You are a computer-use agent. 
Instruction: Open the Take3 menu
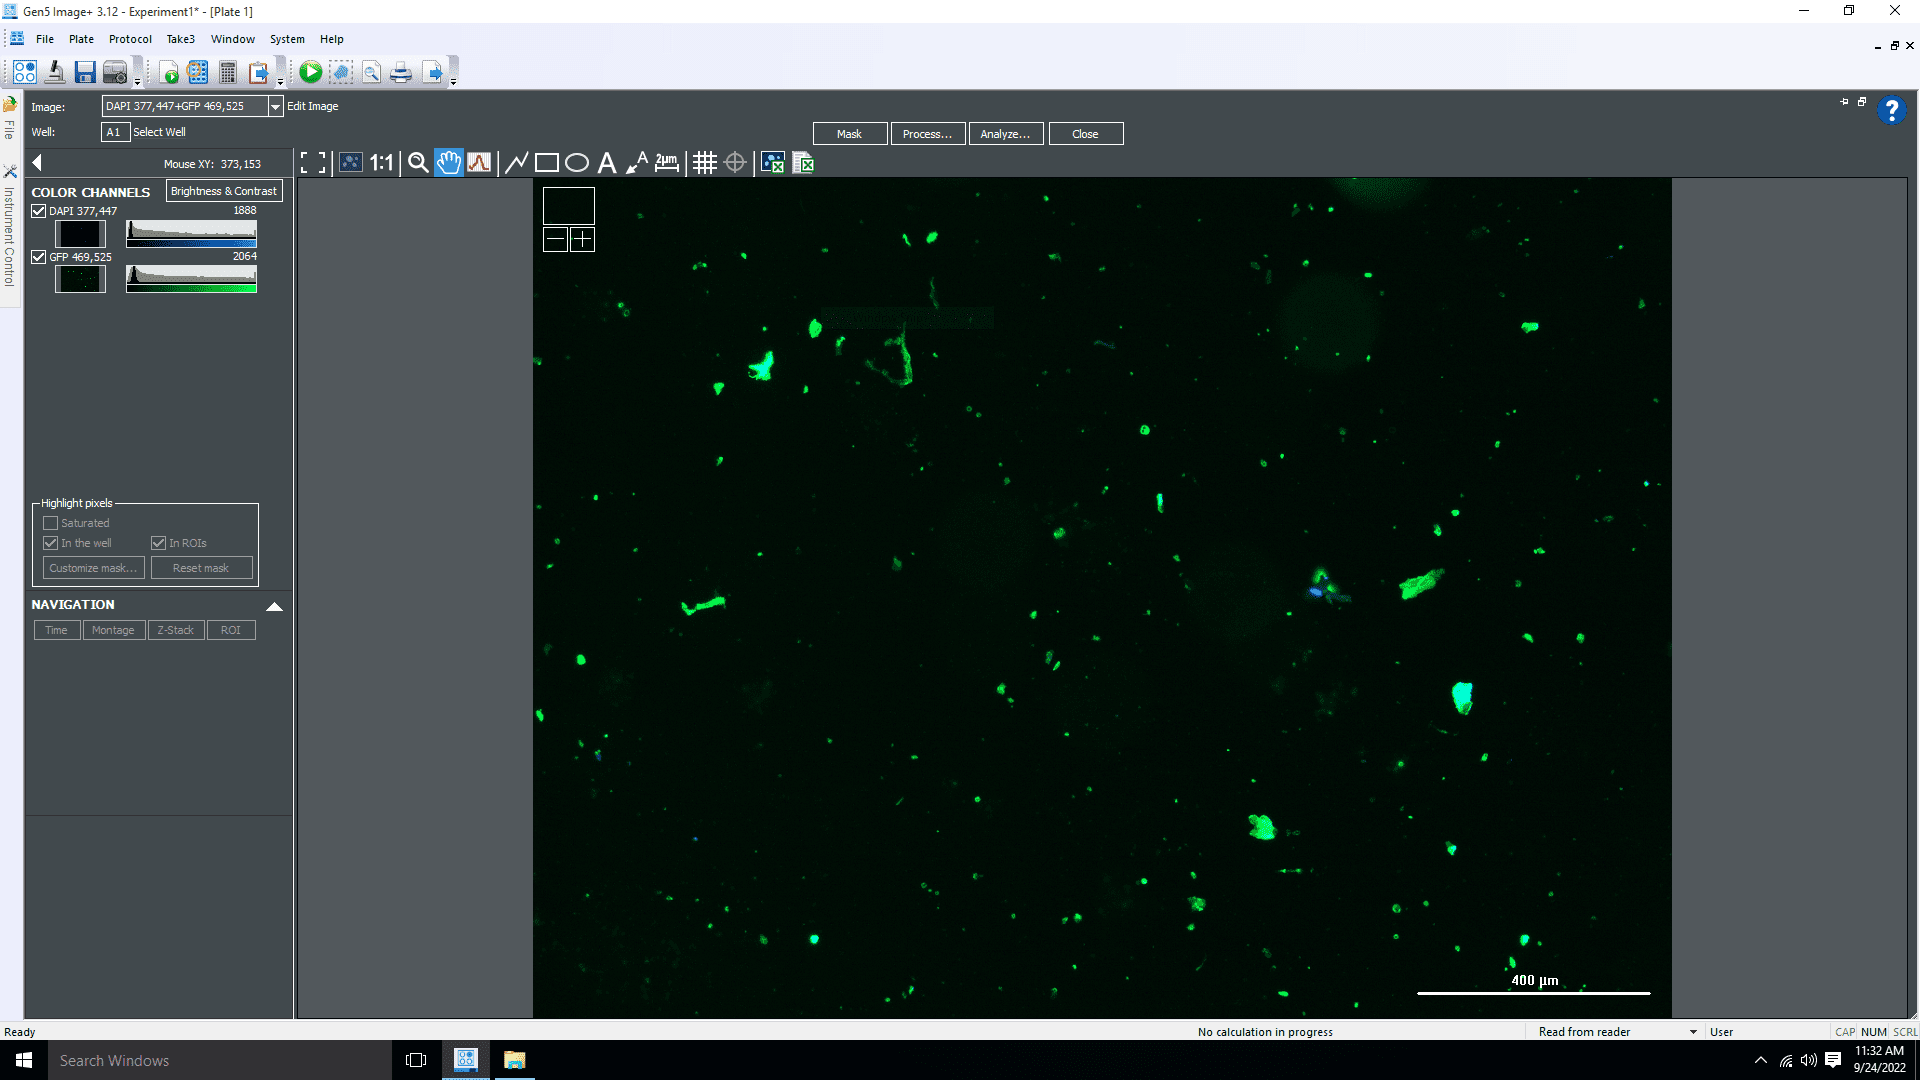coord(180,39)
